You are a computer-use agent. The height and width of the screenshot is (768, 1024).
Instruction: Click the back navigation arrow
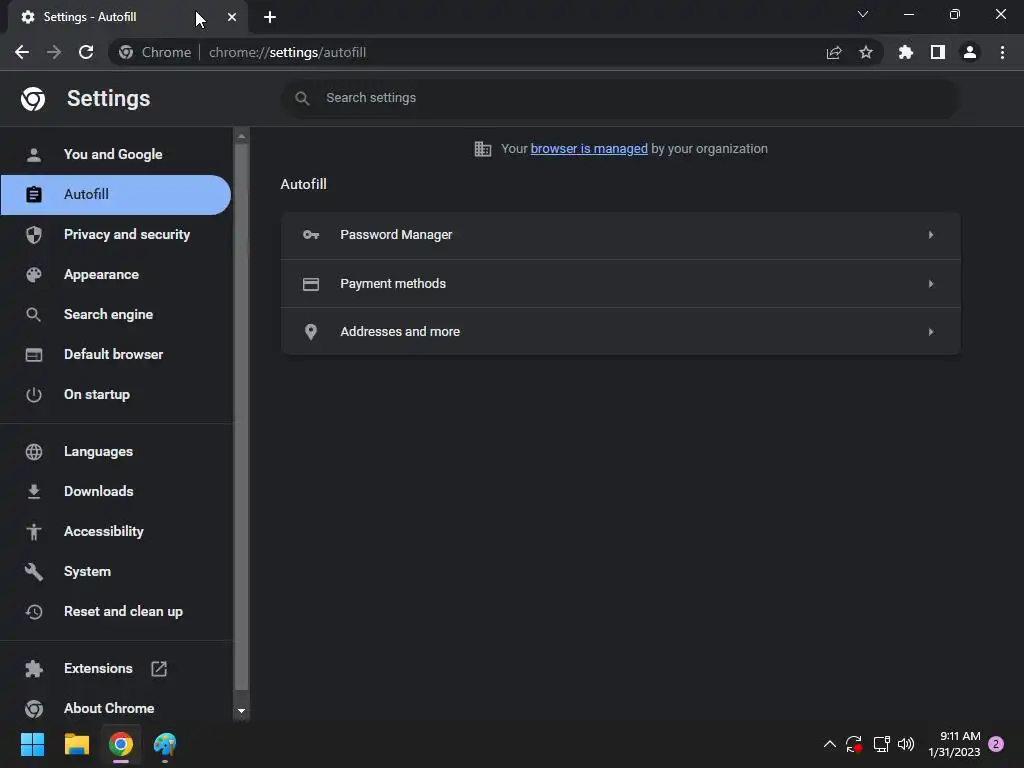coord(22,52)
